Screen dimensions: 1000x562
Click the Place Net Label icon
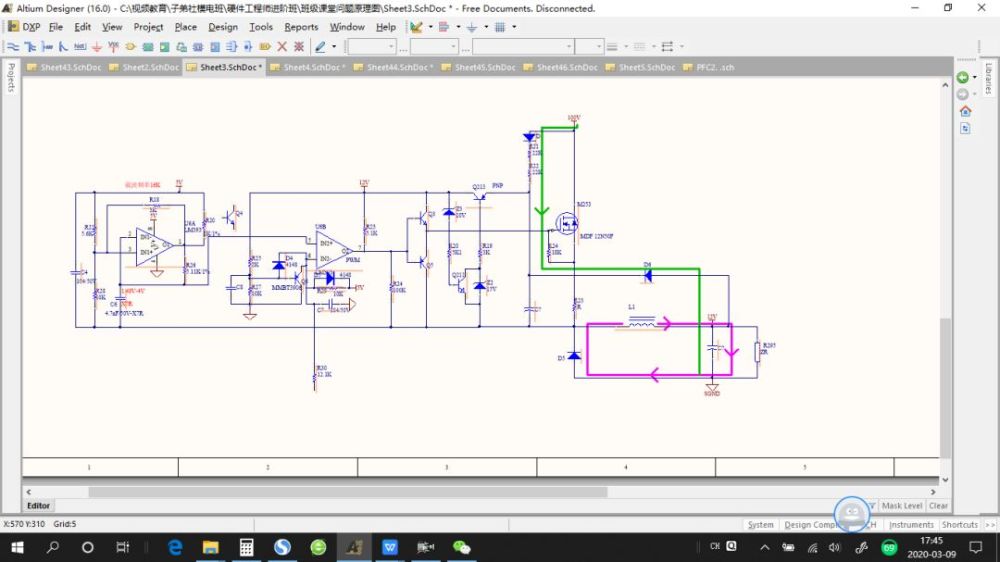[x=80, y=46]
